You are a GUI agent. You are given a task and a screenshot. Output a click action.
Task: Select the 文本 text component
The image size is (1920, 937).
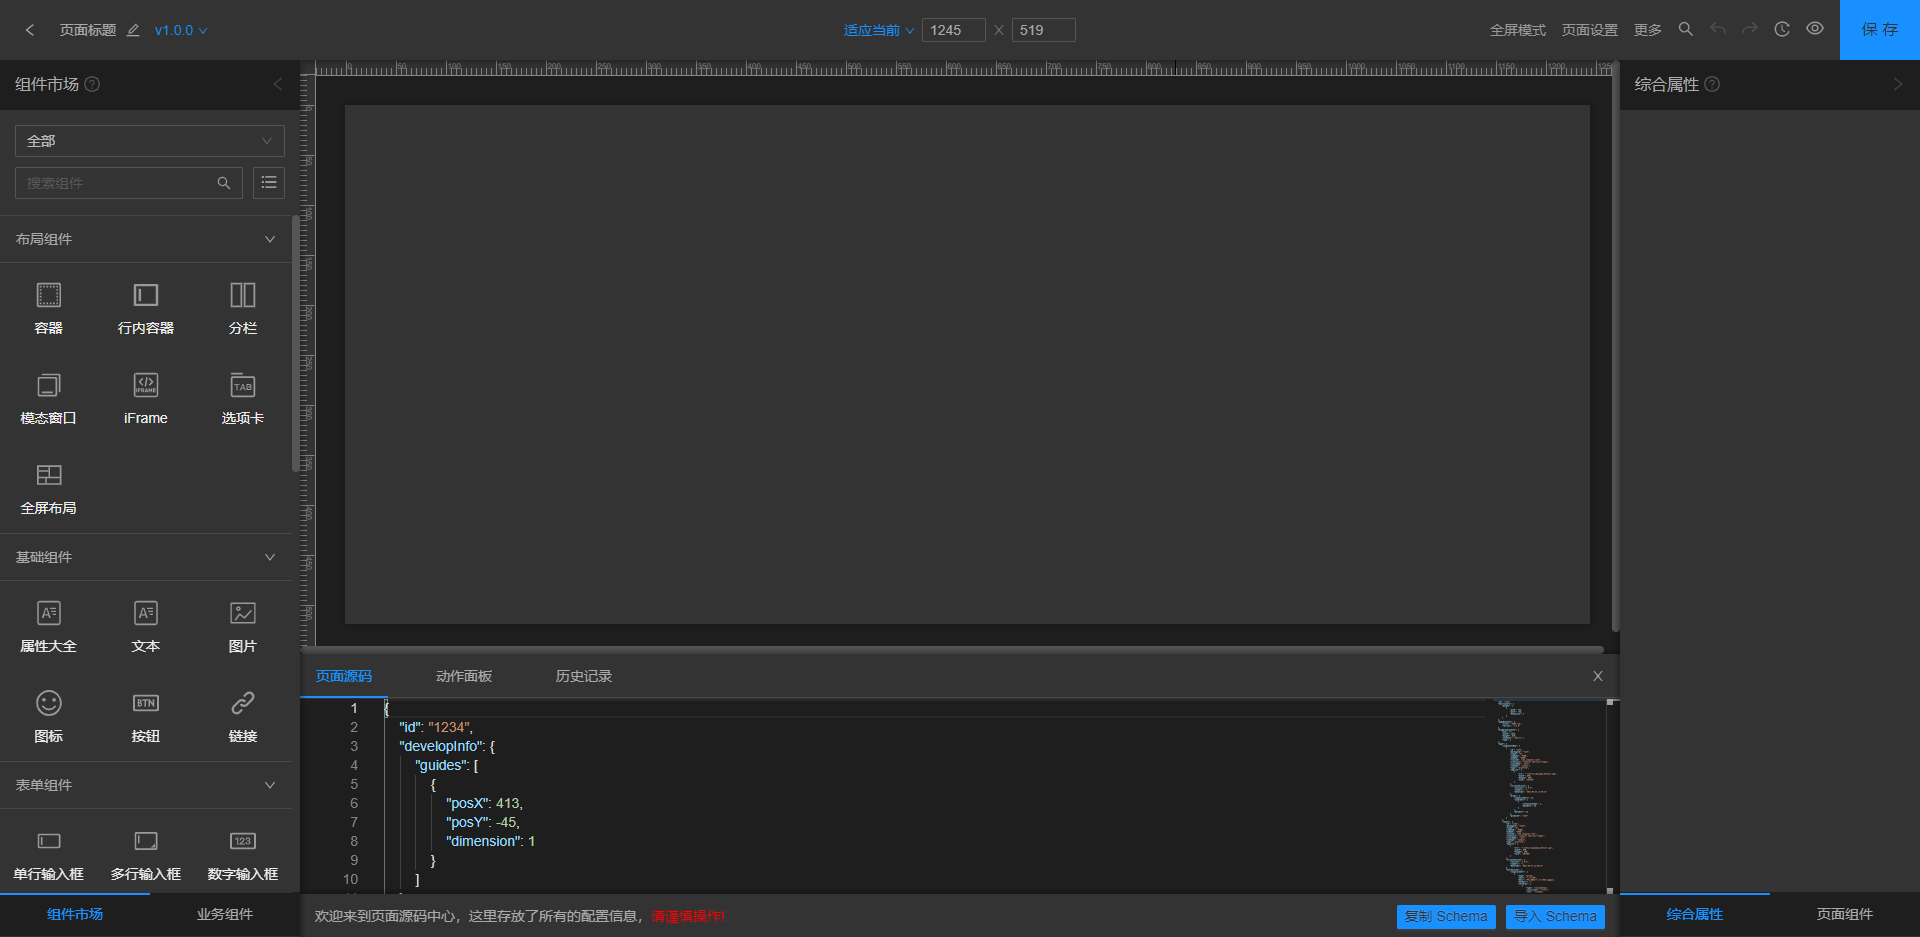(x=146, y=627)
